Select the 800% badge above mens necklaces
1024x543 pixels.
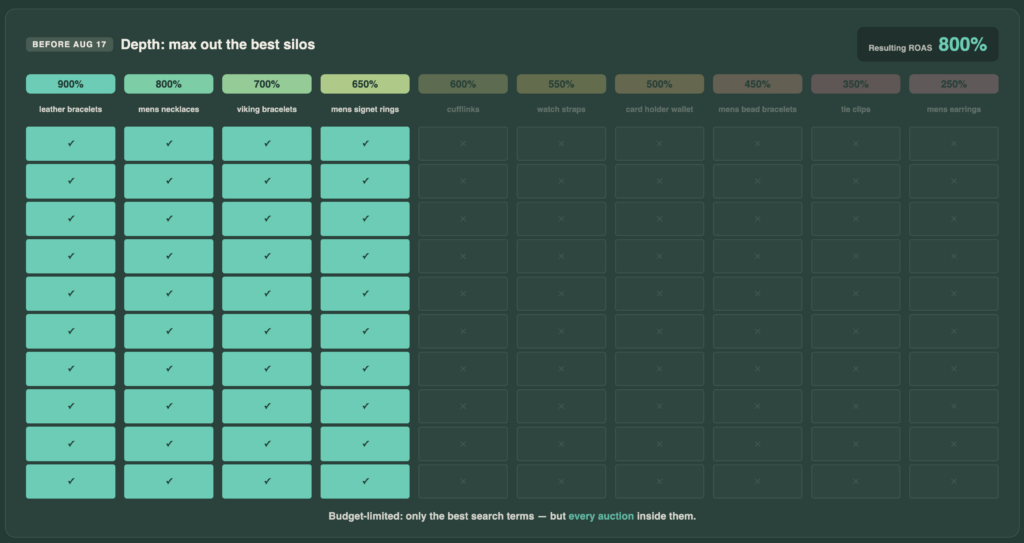(168, 84)
